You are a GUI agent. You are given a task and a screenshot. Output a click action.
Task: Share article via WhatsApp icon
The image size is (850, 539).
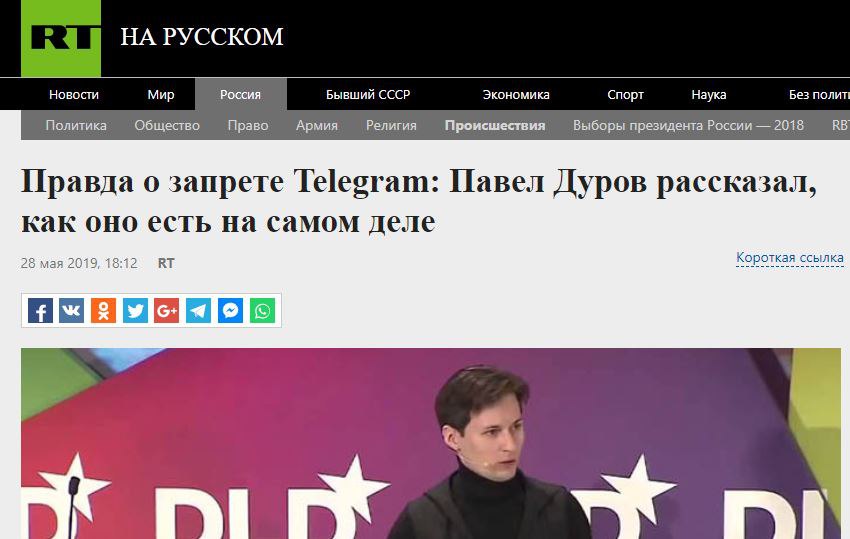[262, 311]
